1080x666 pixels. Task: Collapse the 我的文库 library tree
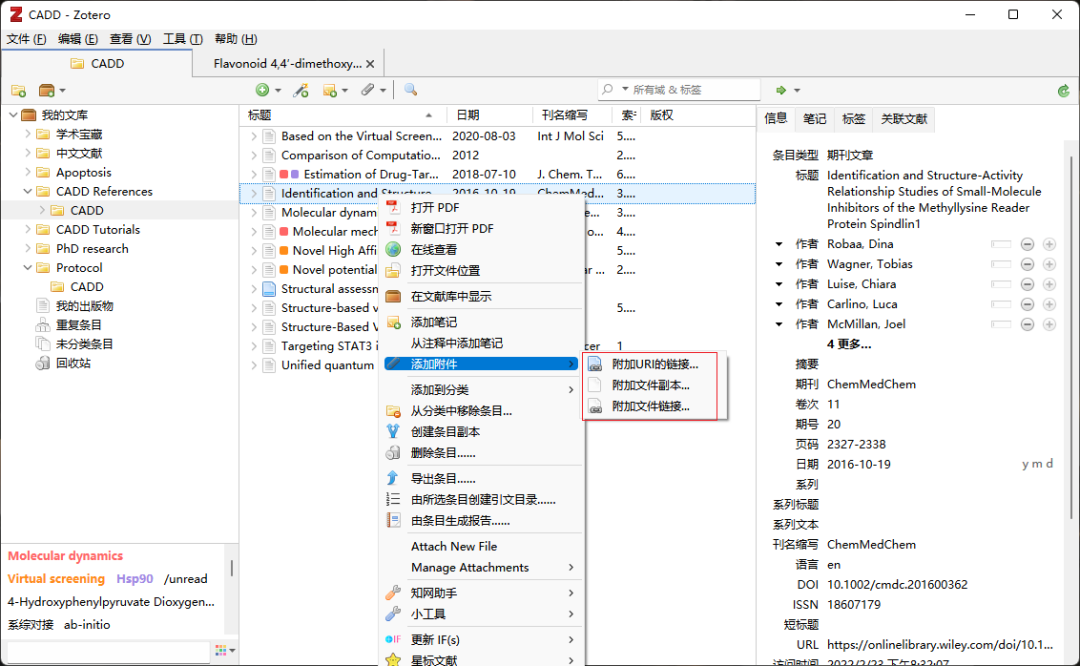click(13, 115)
